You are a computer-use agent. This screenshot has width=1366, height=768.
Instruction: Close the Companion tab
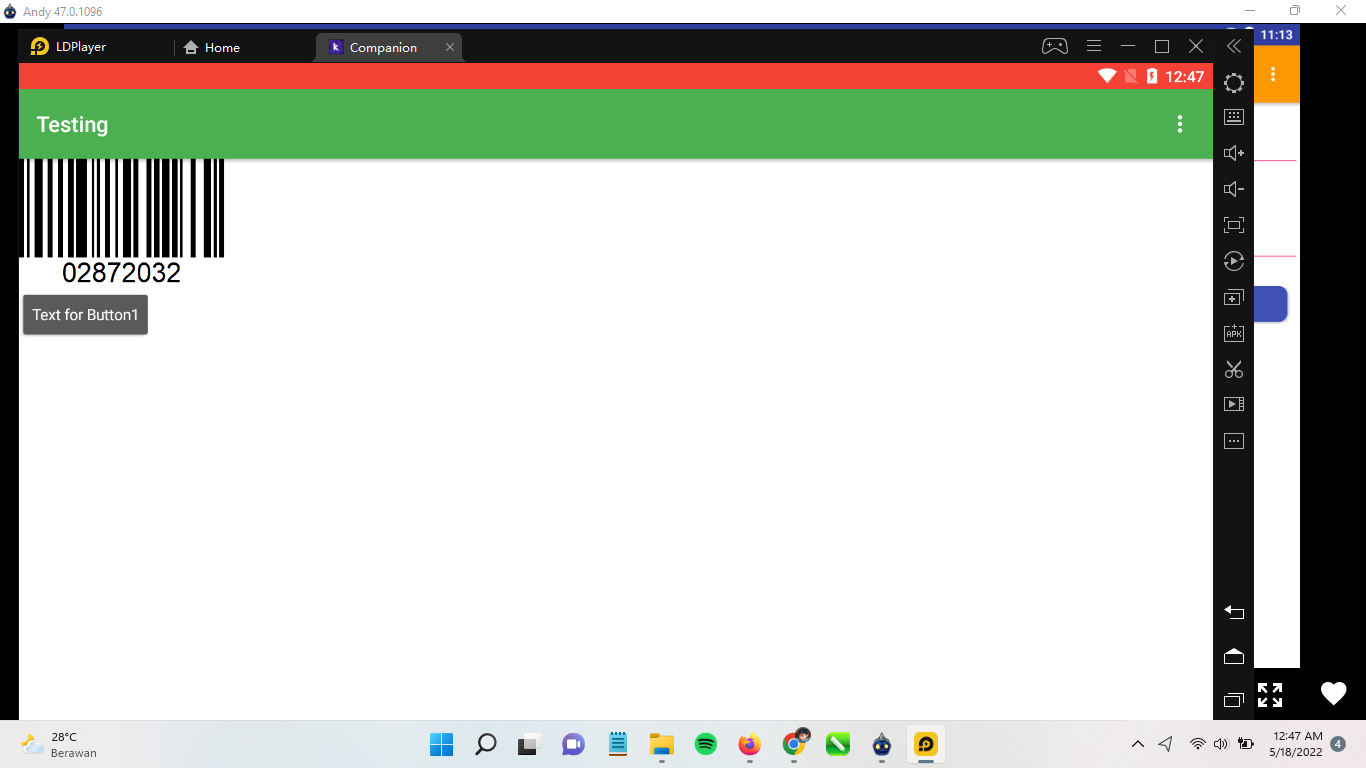[450, 47]
